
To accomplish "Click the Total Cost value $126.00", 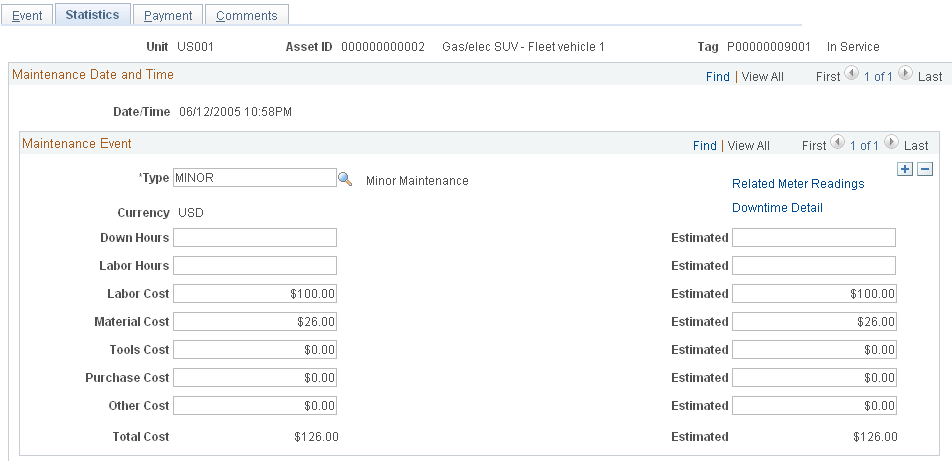I will (x=316, y=437).
